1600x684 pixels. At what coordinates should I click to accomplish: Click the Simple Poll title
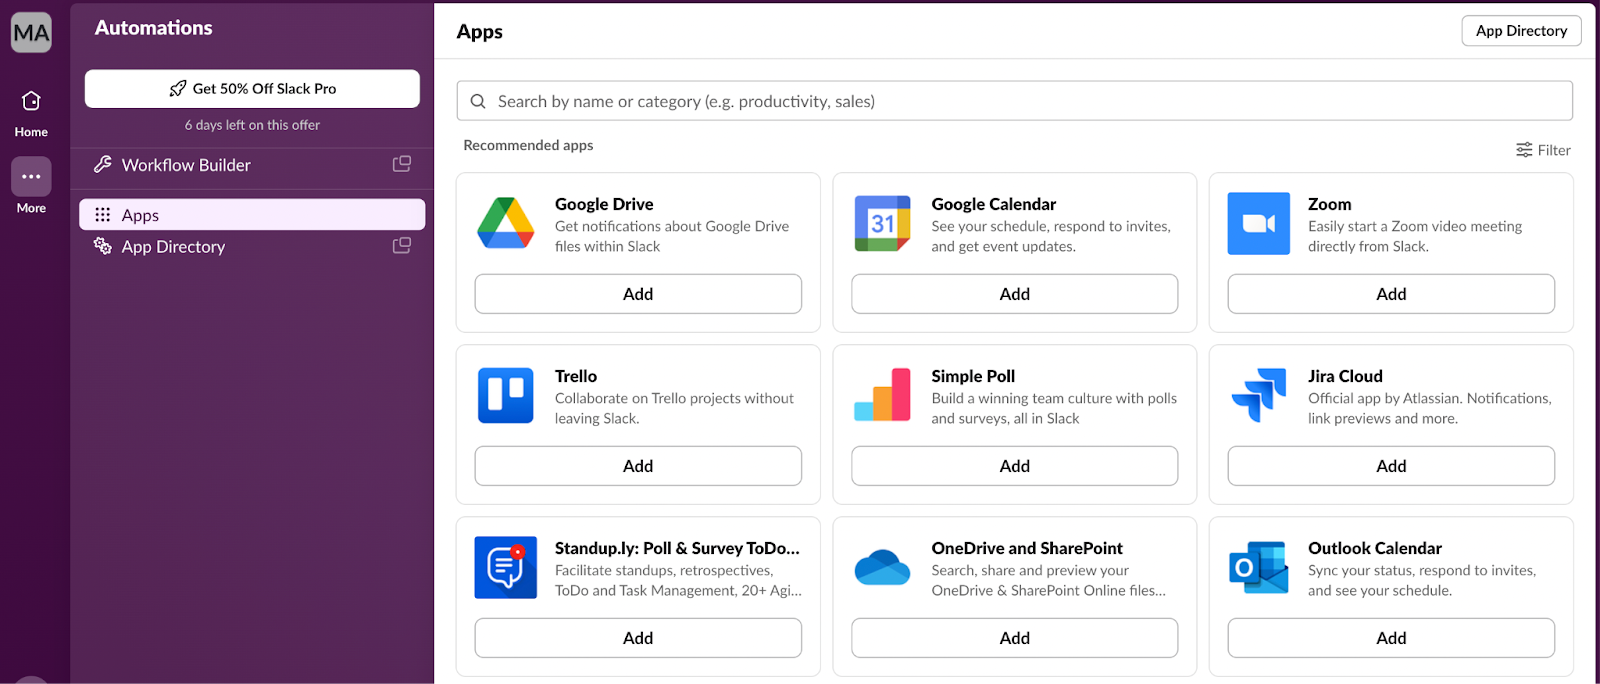[973, 376]
